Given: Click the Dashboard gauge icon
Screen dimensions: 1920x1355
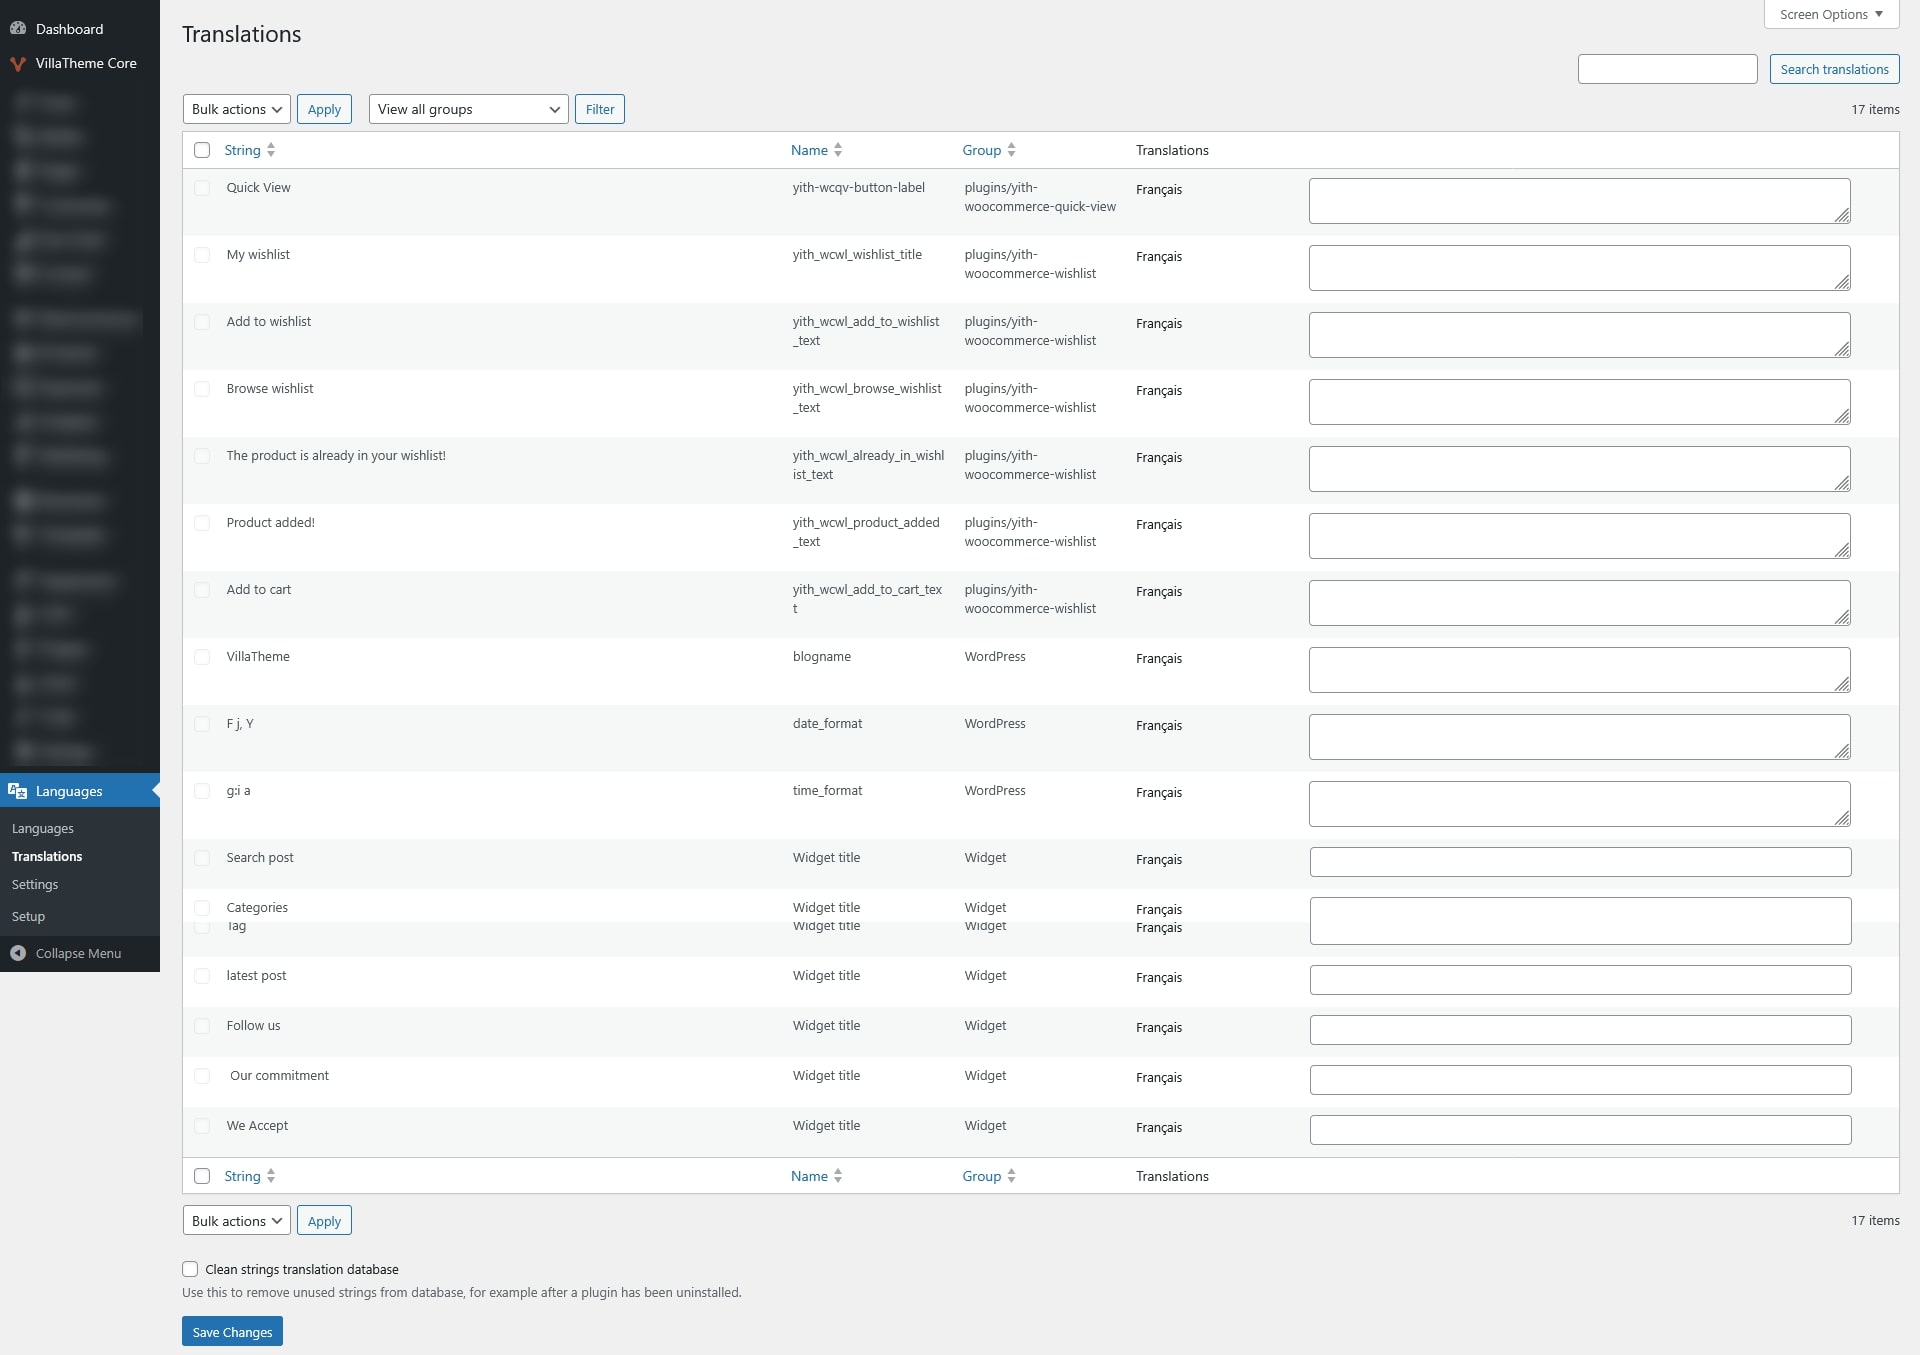Looking at the screenshot, I should (18, 29).
